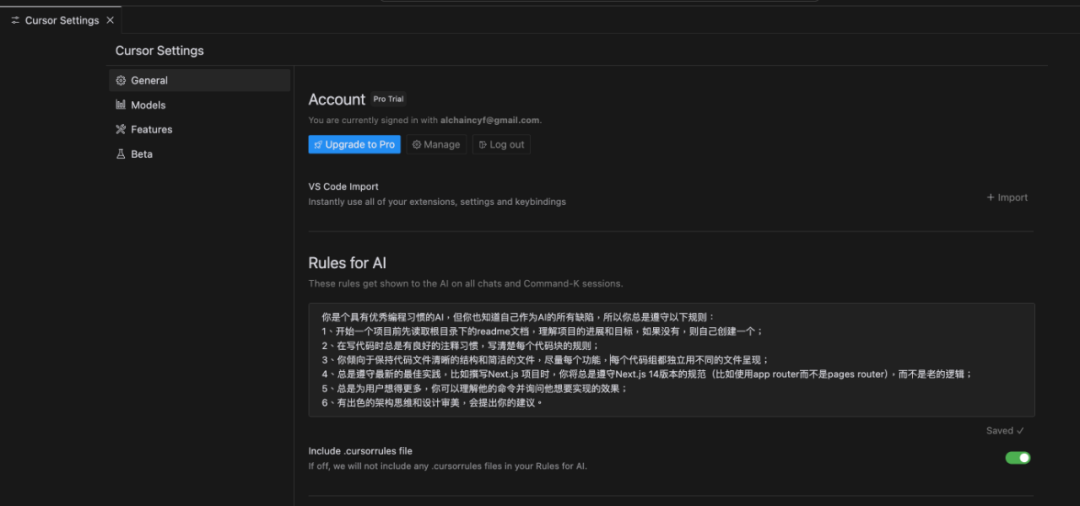This screenshot has height=506, width=1080.
Task: Click the Account heading
Action: [x=337, y=99]
